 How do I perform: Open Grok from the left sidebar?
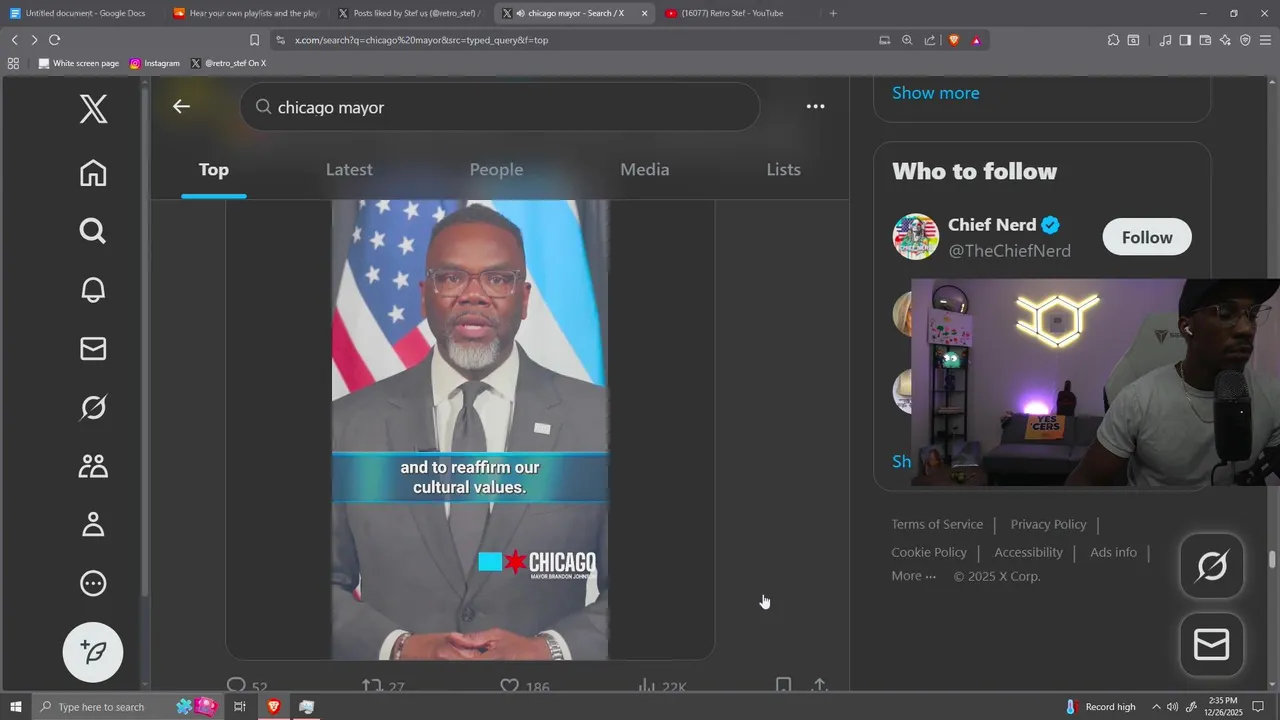(93, 407)
